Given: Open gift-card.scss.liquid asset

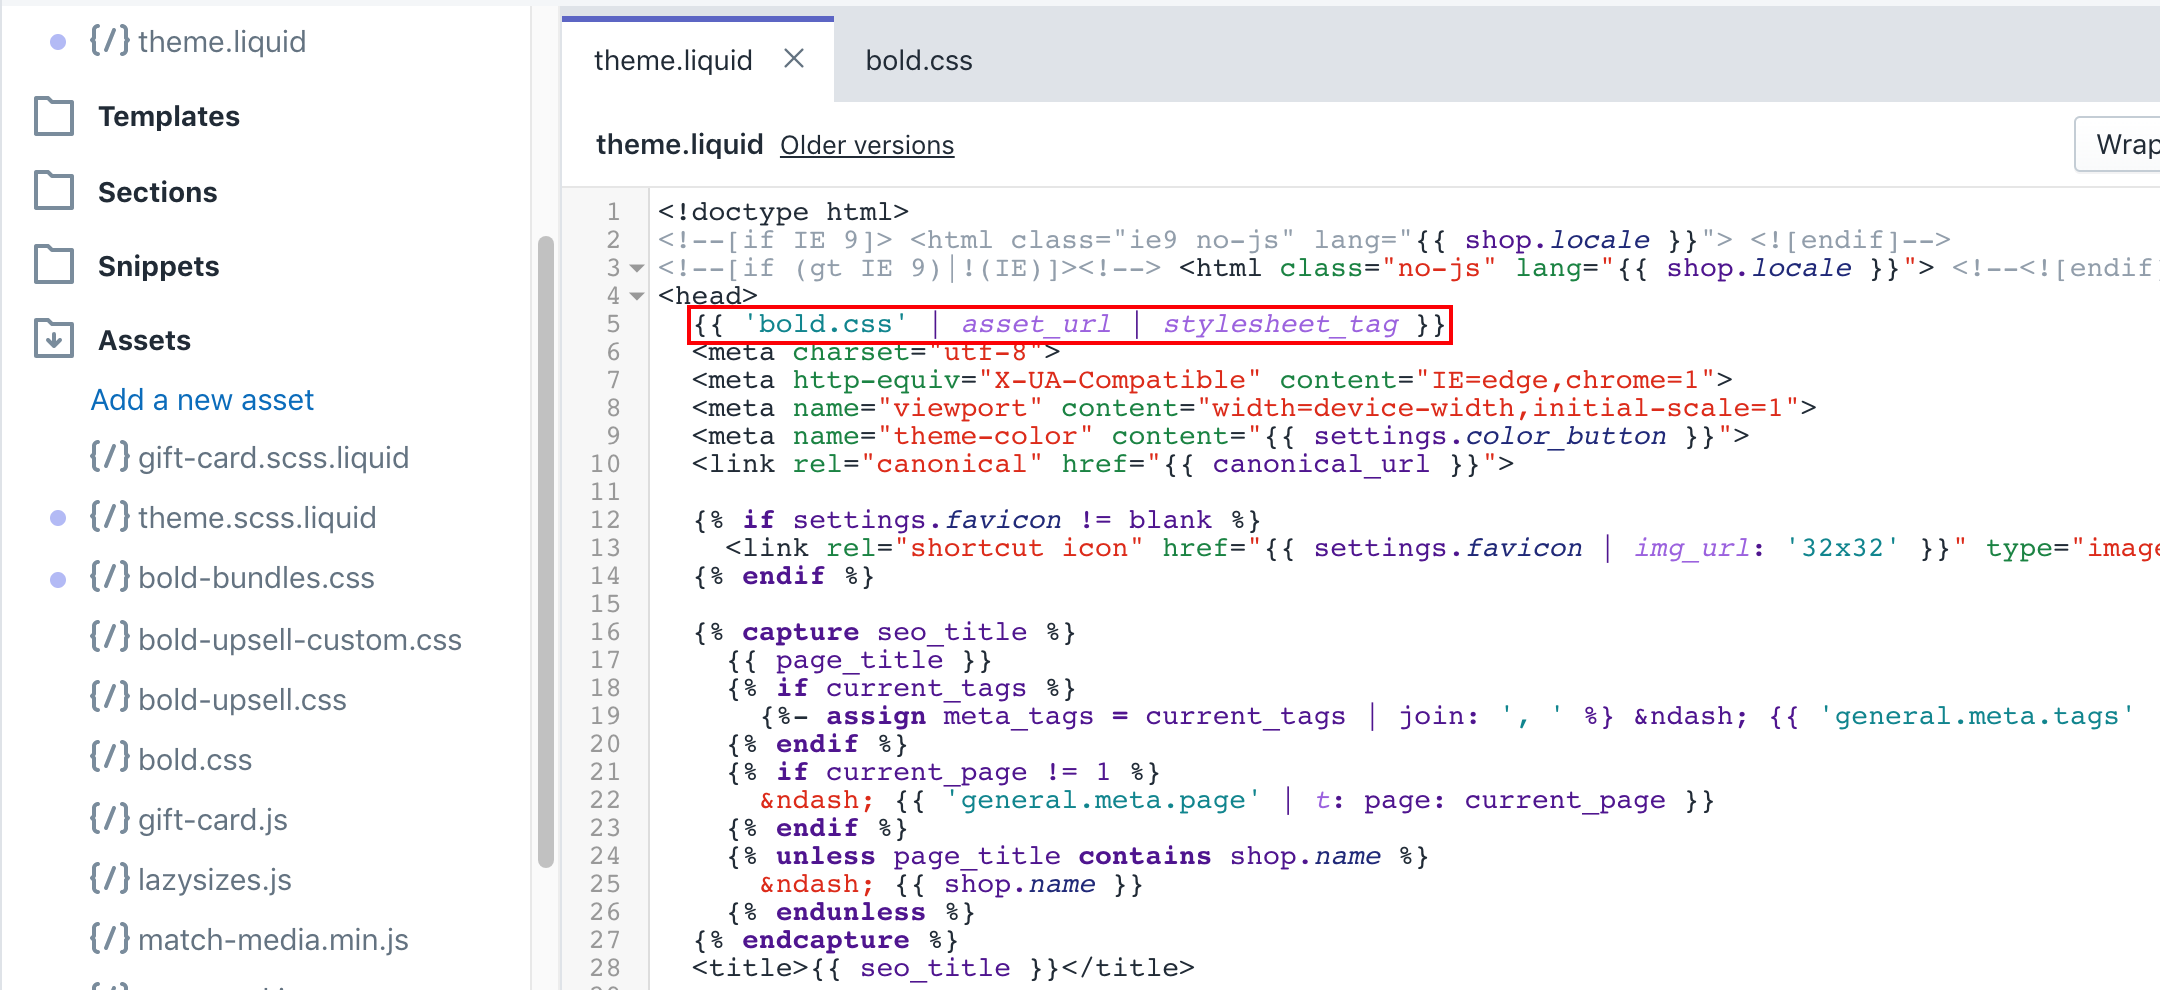Looking at the screenshot, I should 274,458.
